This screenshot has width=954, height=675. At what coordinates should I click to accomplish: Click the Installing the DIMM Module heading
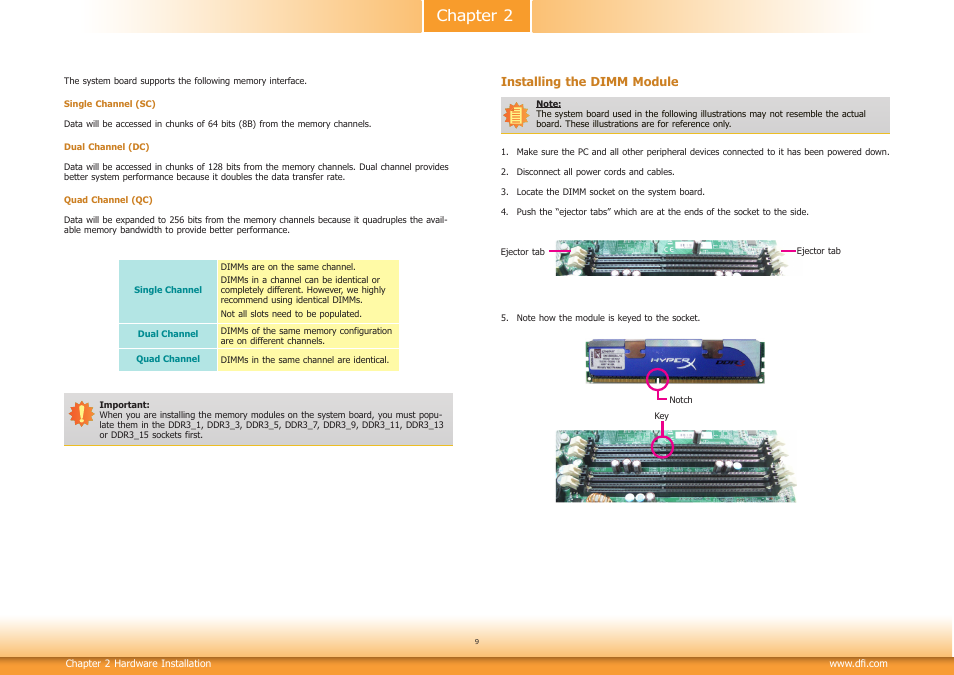pyautogui.click(x=589, y=82)
